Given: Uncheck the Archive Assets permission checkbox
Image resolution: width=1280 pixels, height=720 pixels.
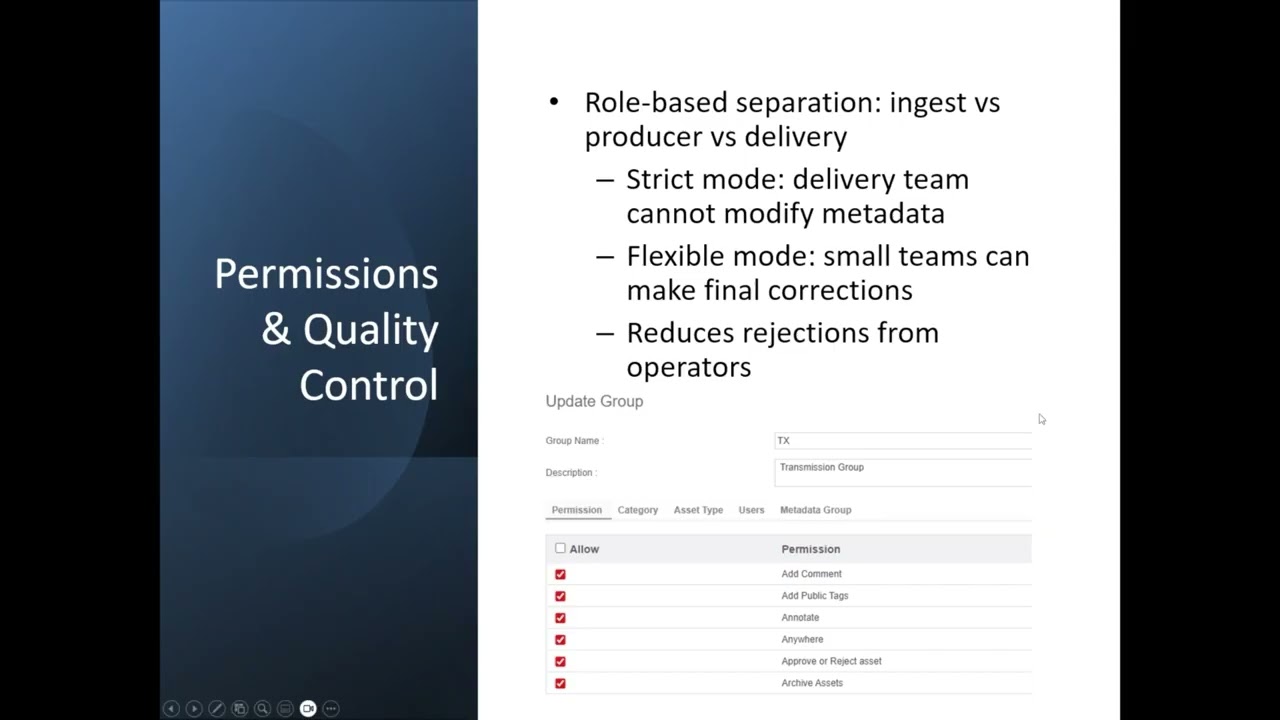Looking at the screenshot, I should [x=560, y=683].
